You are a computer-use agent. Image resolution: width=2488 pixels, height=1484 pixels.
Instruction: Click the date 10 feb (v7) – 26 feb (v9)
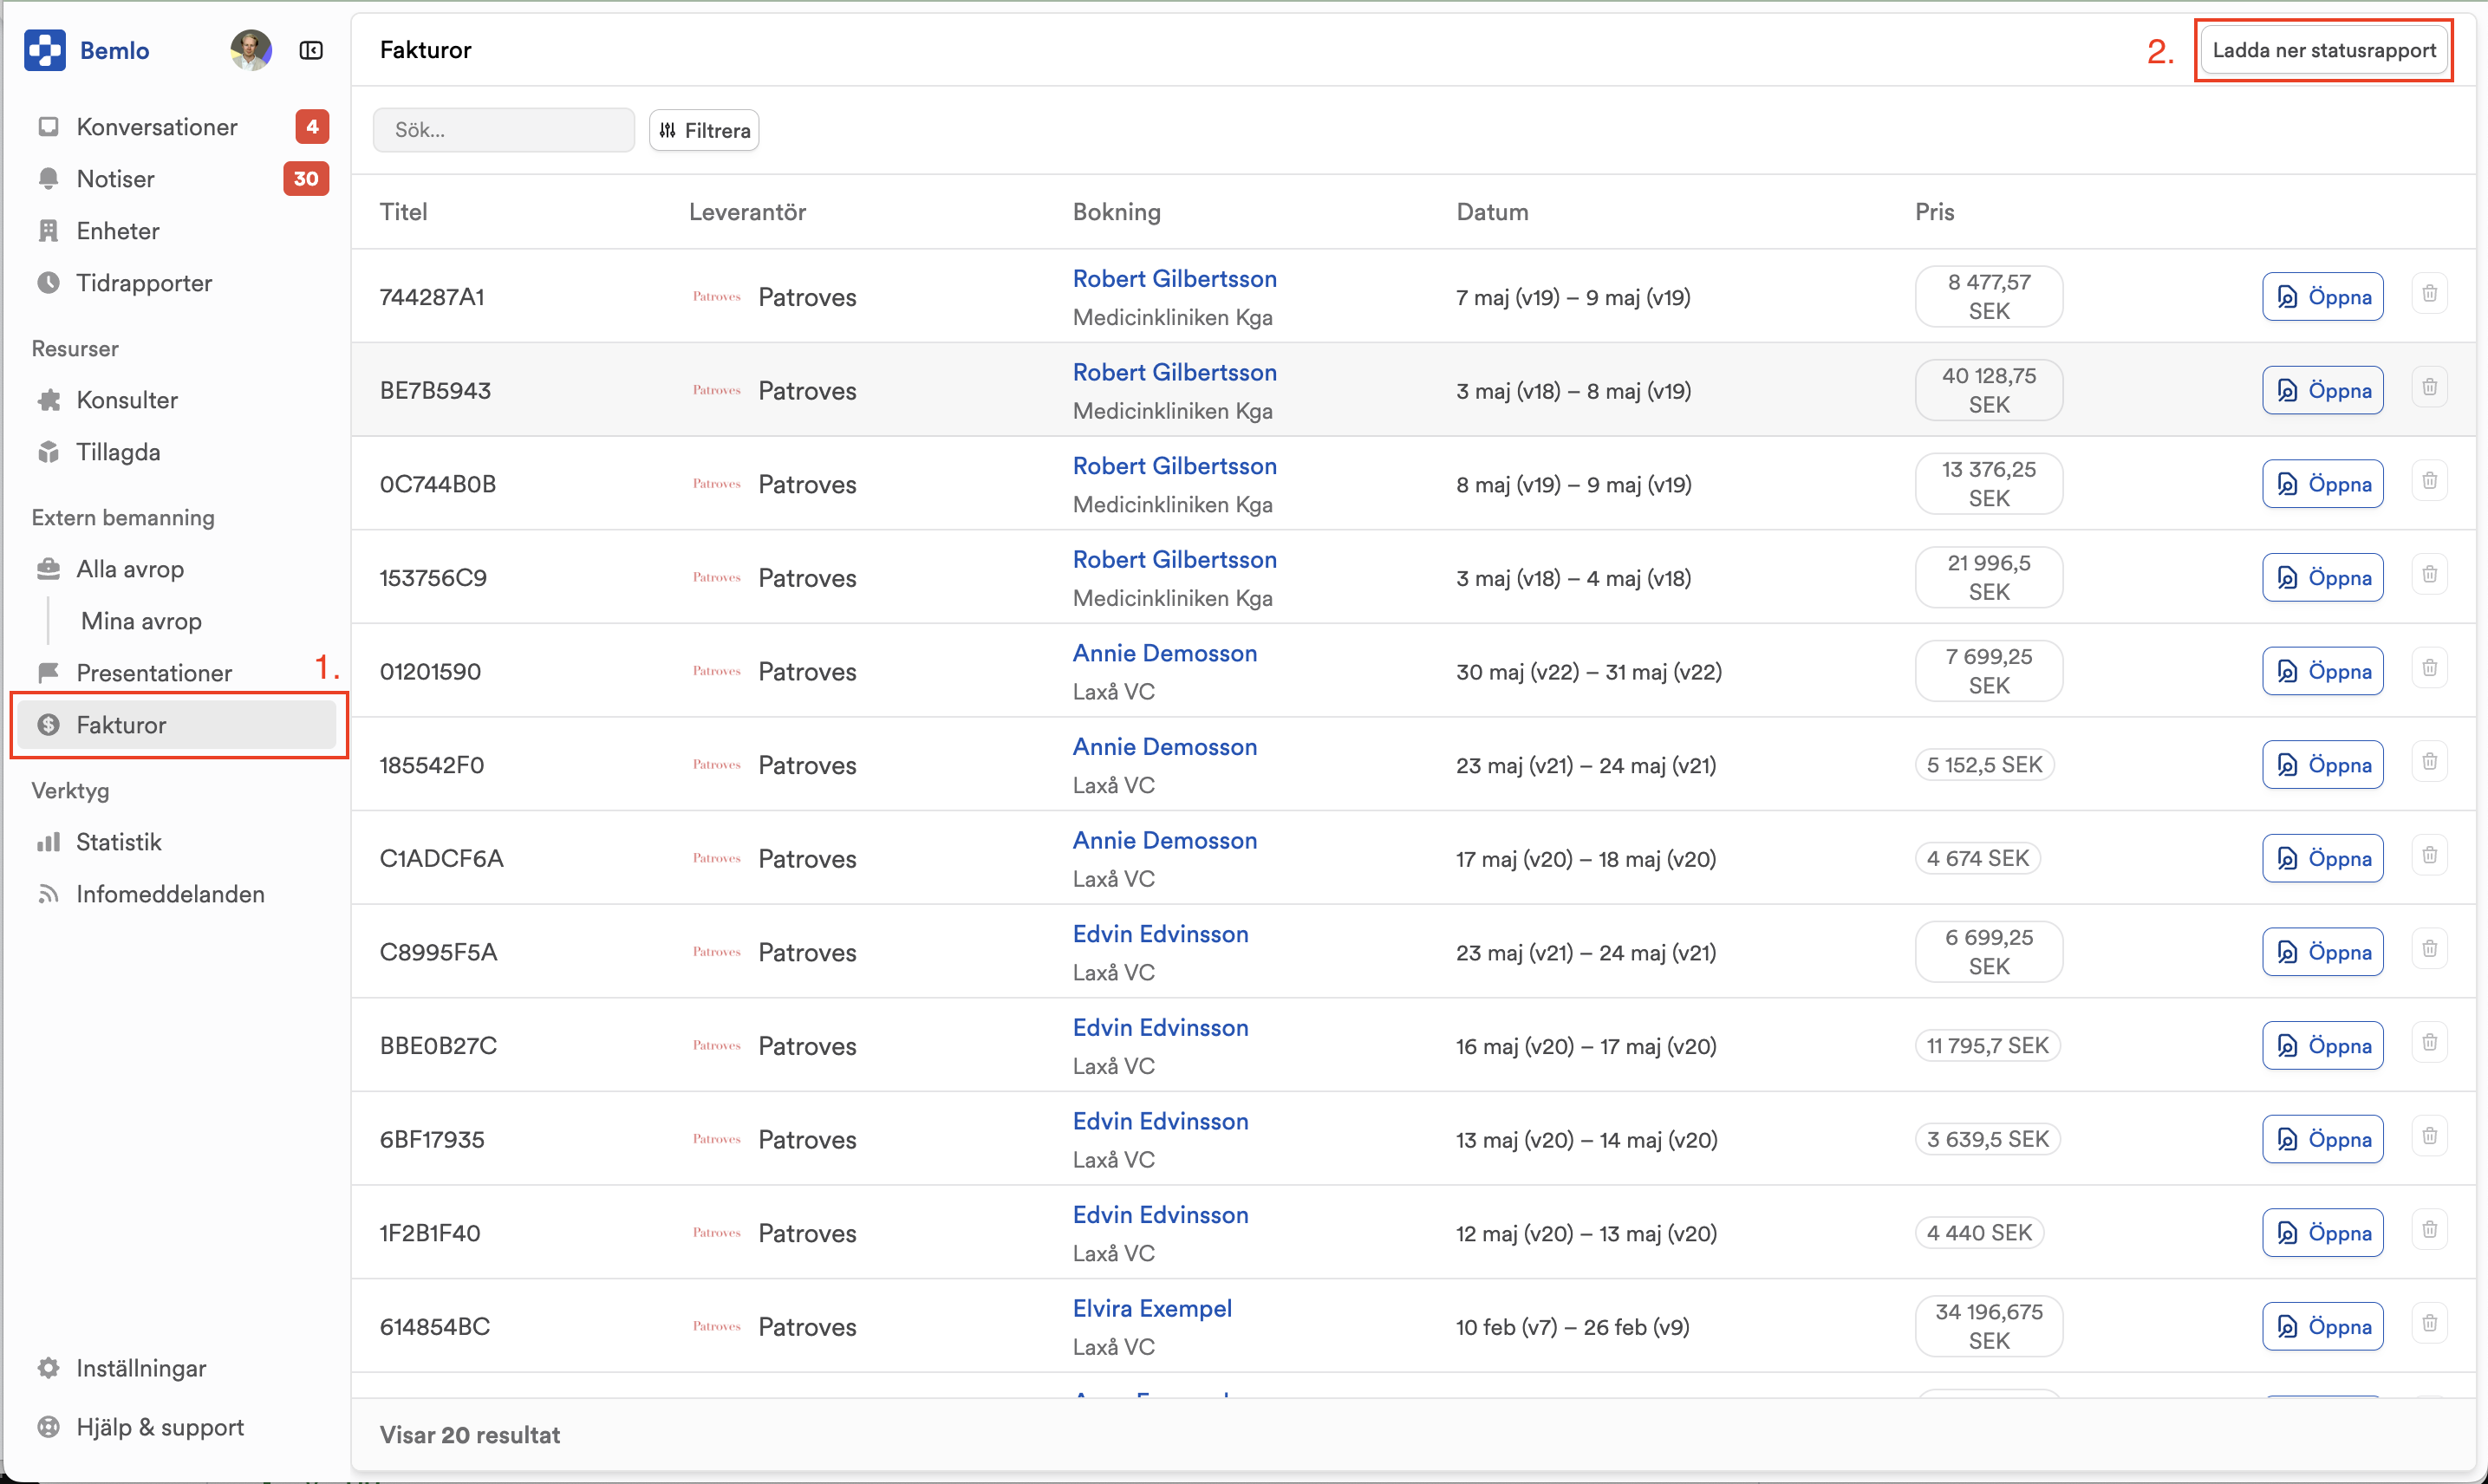1572,1327
